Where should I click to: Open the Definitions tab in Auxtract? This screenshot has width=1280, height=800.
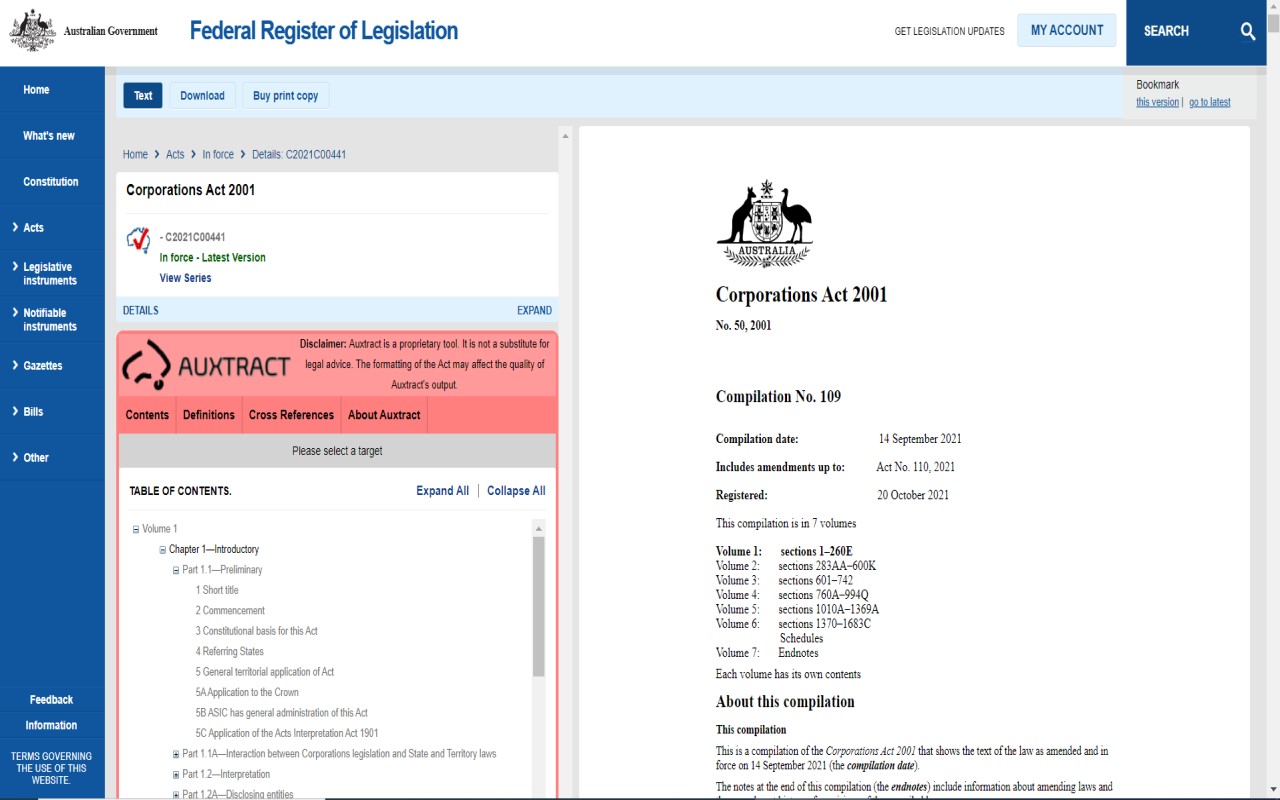pyautogui.click(x=209, y=415)
